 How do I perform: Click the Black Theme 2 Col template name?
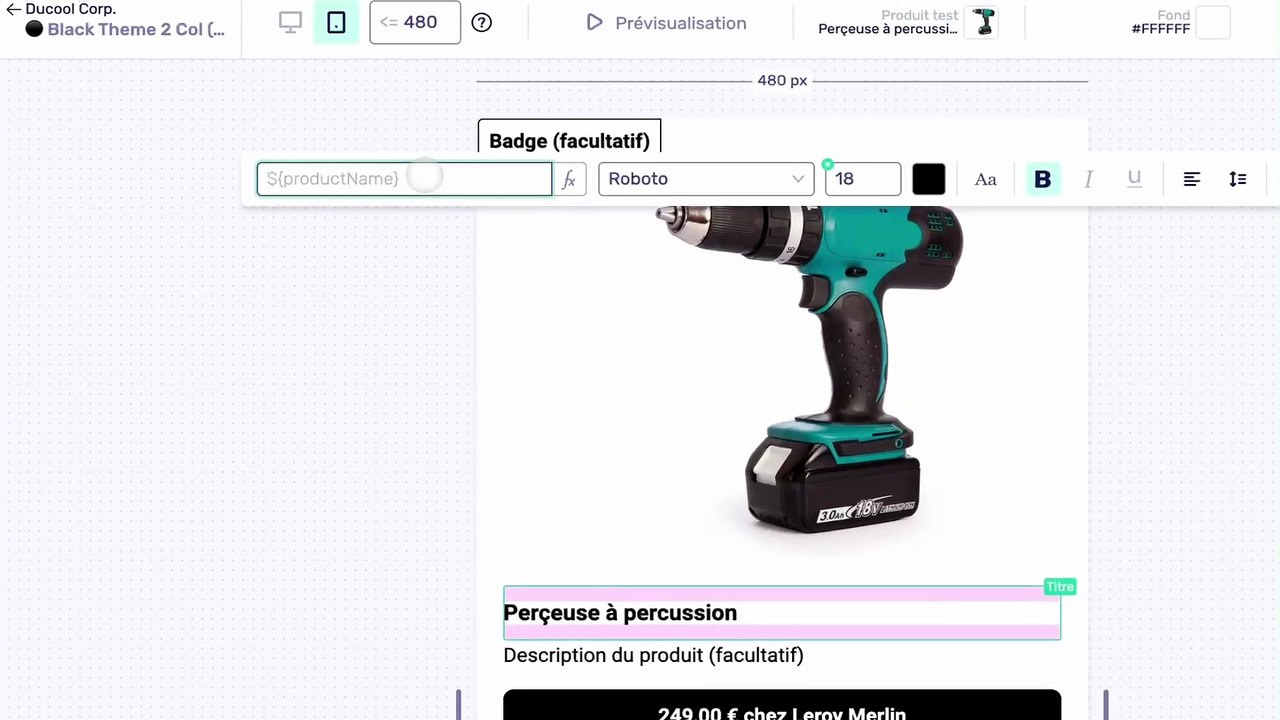coord(136,29)
